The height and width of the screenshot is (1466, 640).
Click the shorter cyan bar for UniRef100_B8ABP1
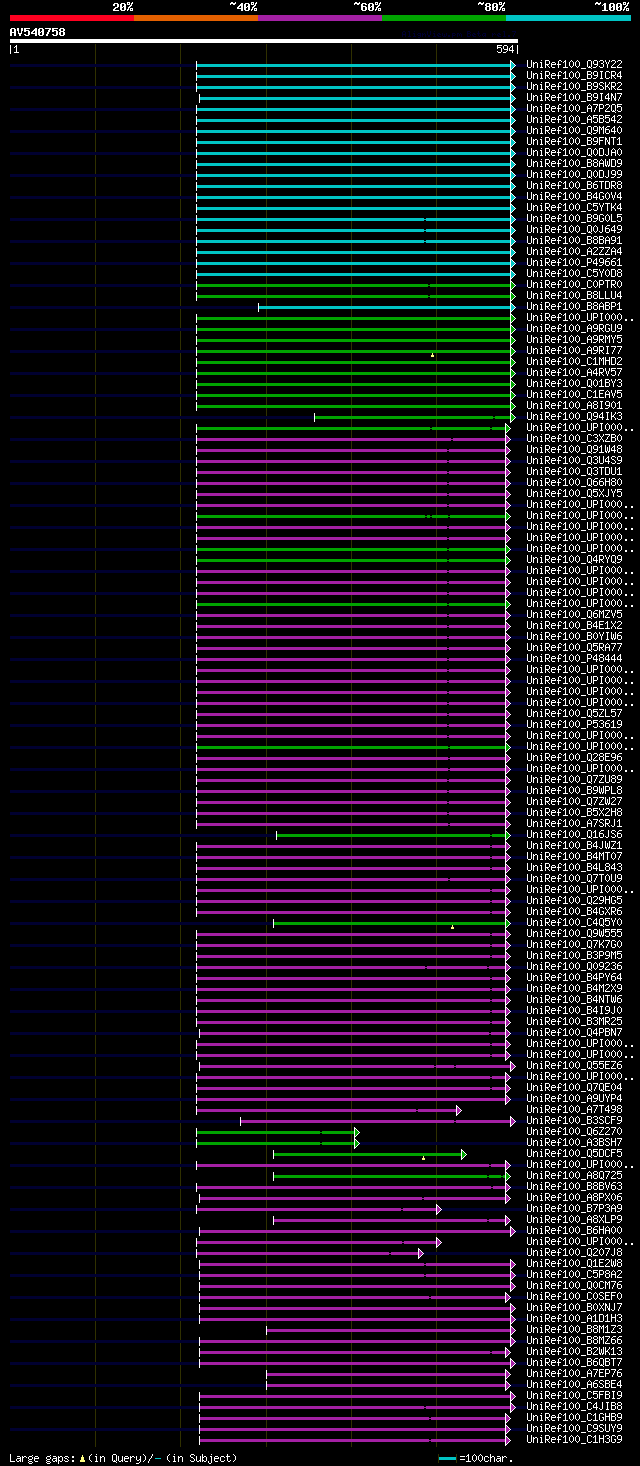click(385, 307)
